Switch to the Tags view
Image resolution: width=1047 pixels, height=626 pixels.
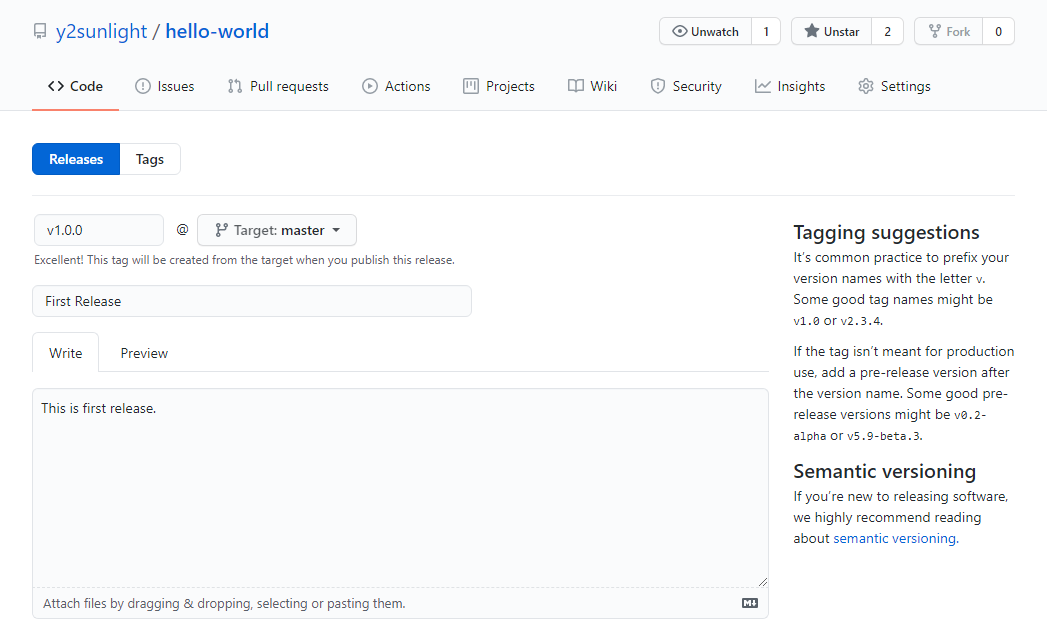[150, 159]
